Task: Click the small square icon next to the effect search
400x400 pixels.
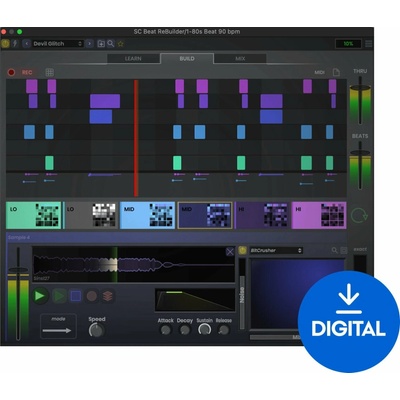Action: pos(344,250)
